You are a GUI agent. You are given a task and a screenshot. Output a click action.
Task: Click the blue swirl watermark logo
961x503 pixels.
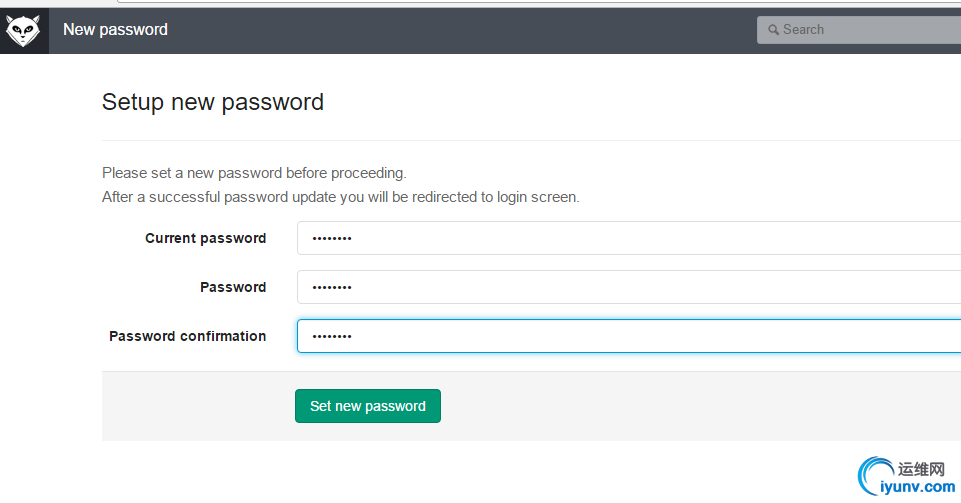876,477
